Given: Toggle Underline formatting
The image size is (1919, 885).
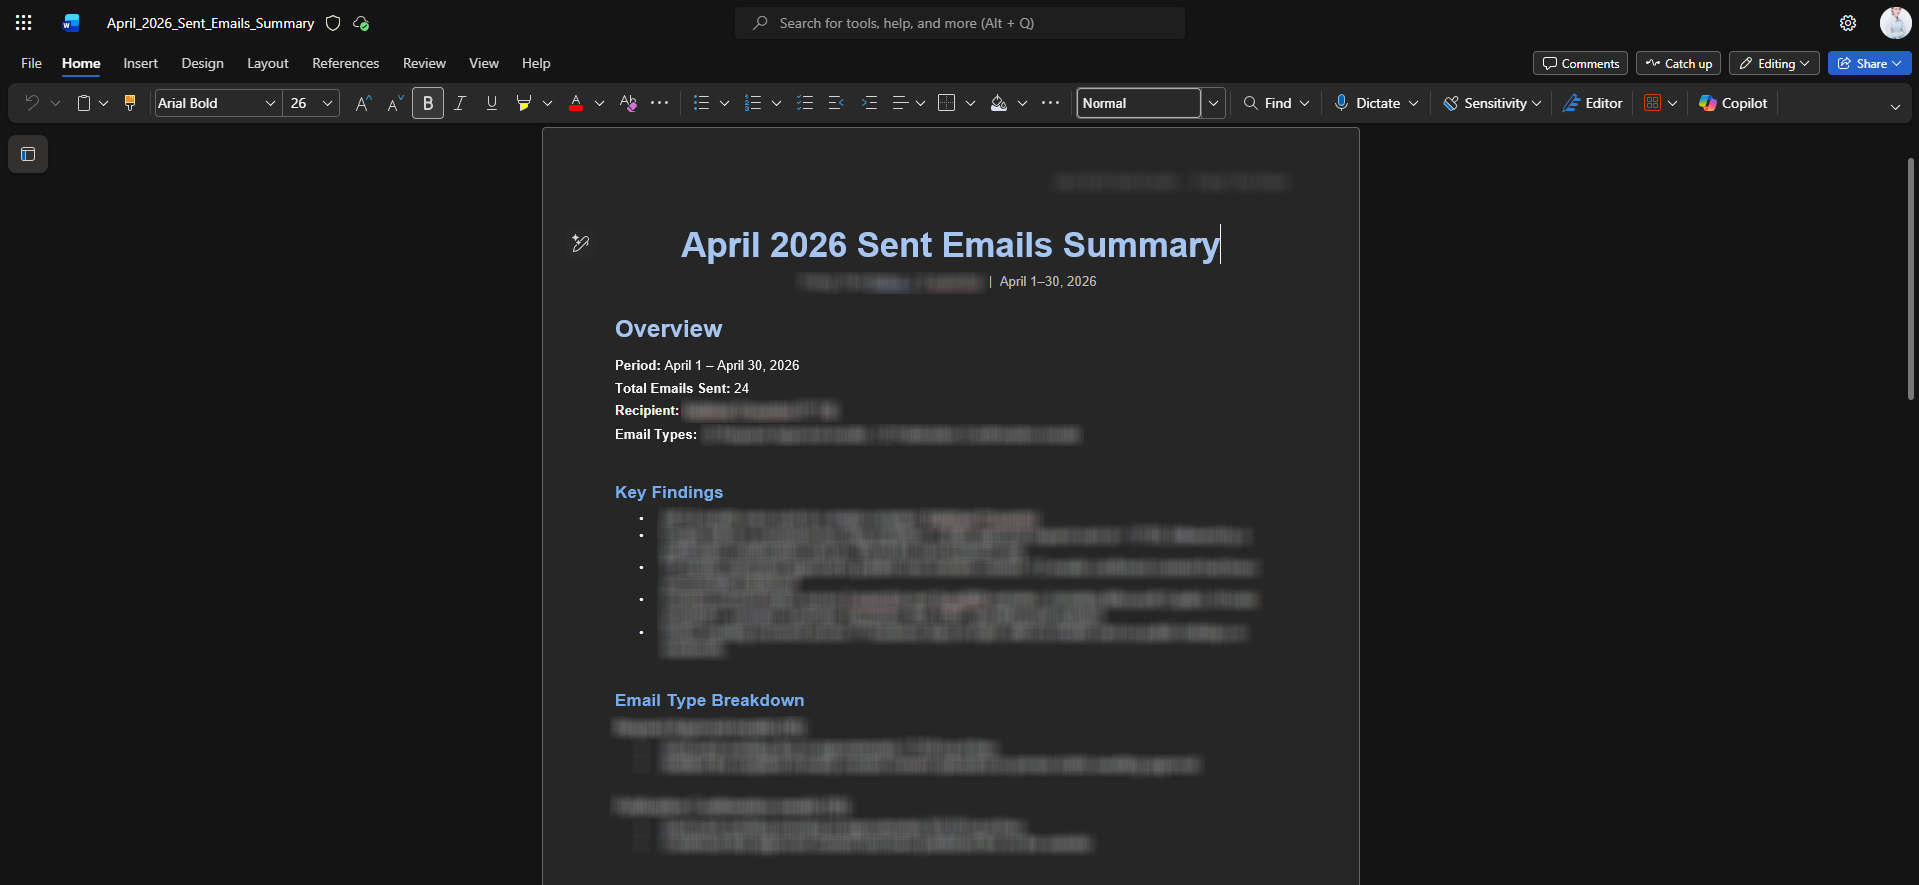Looking at the screenshot, I should coord(492,103).
